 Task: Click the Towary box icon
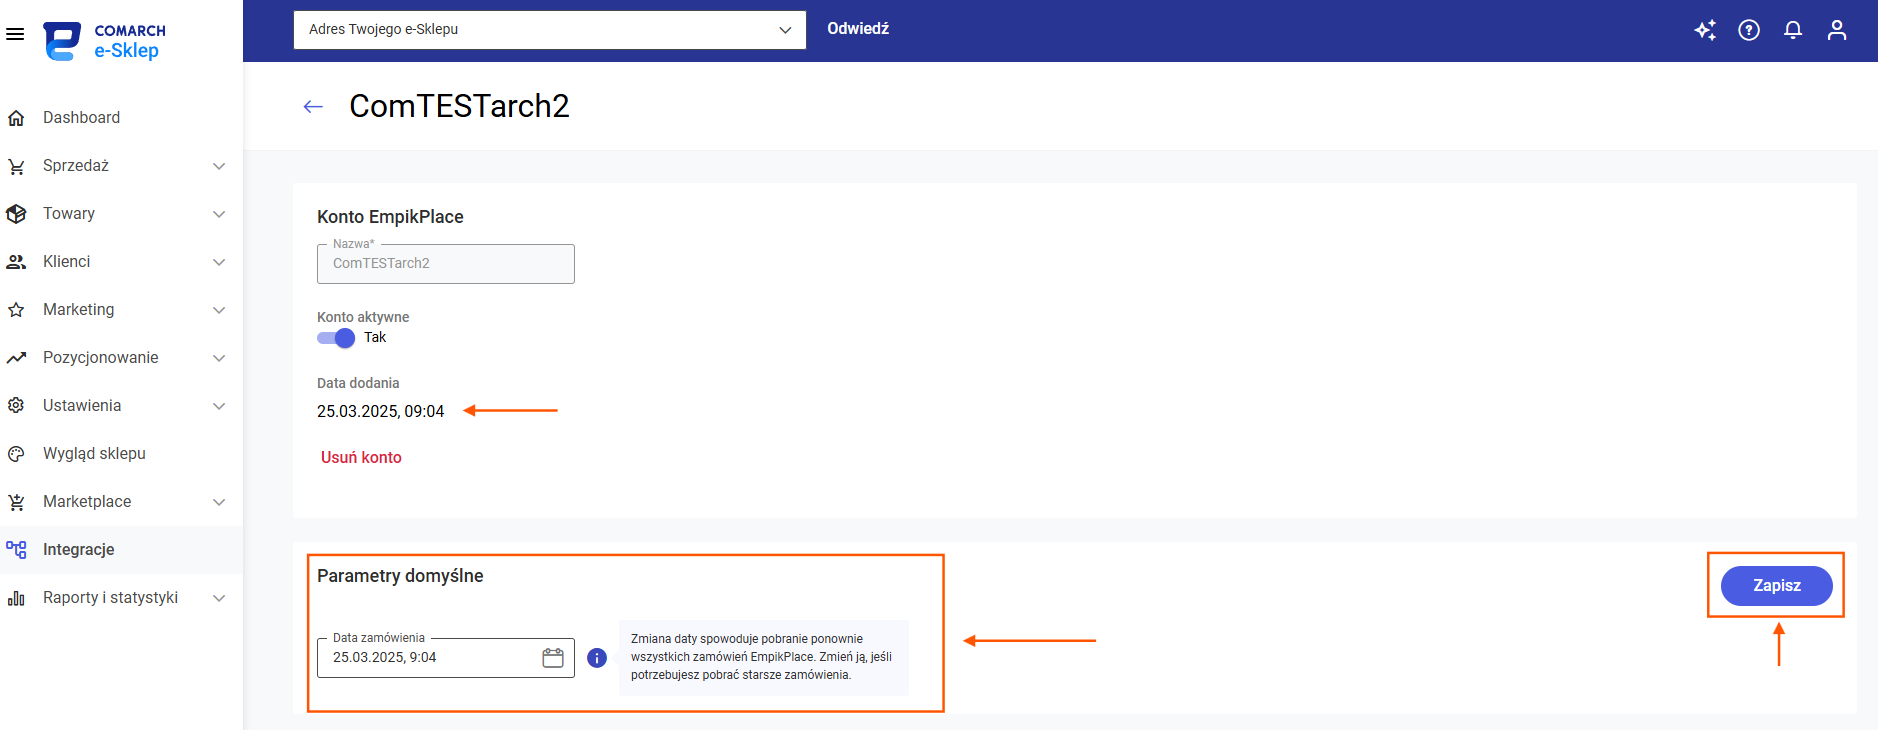pos(16,214)
